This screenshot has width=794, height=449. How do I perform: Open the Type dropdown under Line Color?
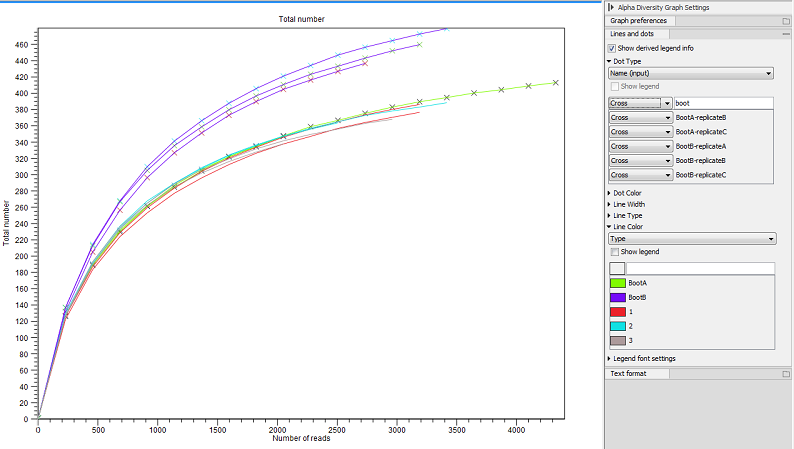[691, 239]
